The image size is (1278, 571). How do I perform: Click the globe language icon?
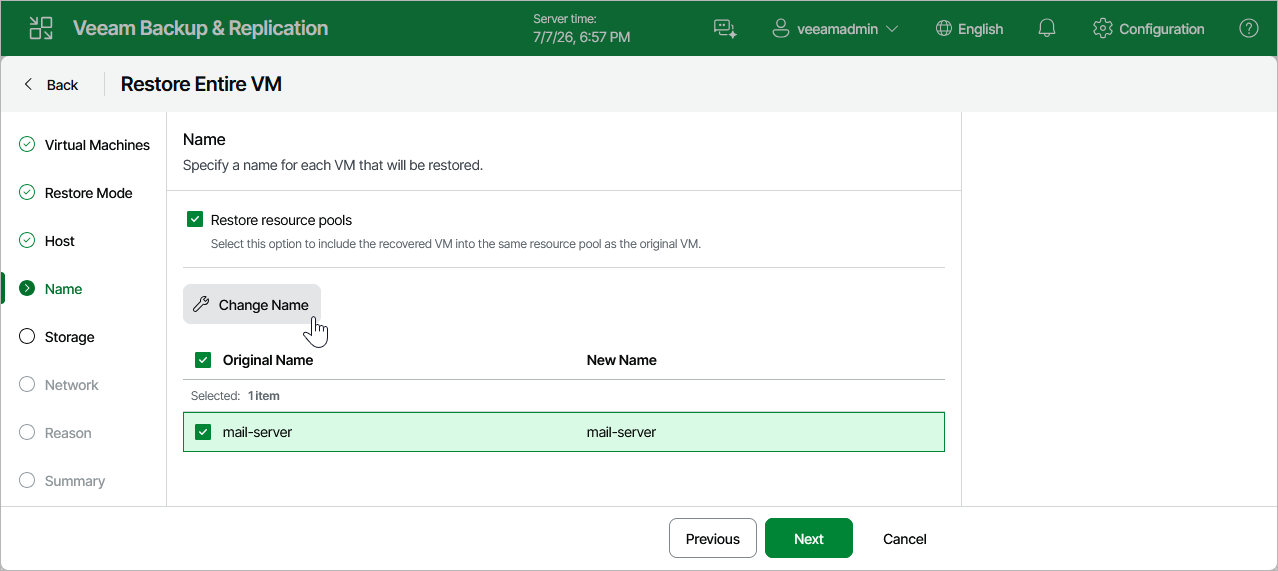pos(943,29)
